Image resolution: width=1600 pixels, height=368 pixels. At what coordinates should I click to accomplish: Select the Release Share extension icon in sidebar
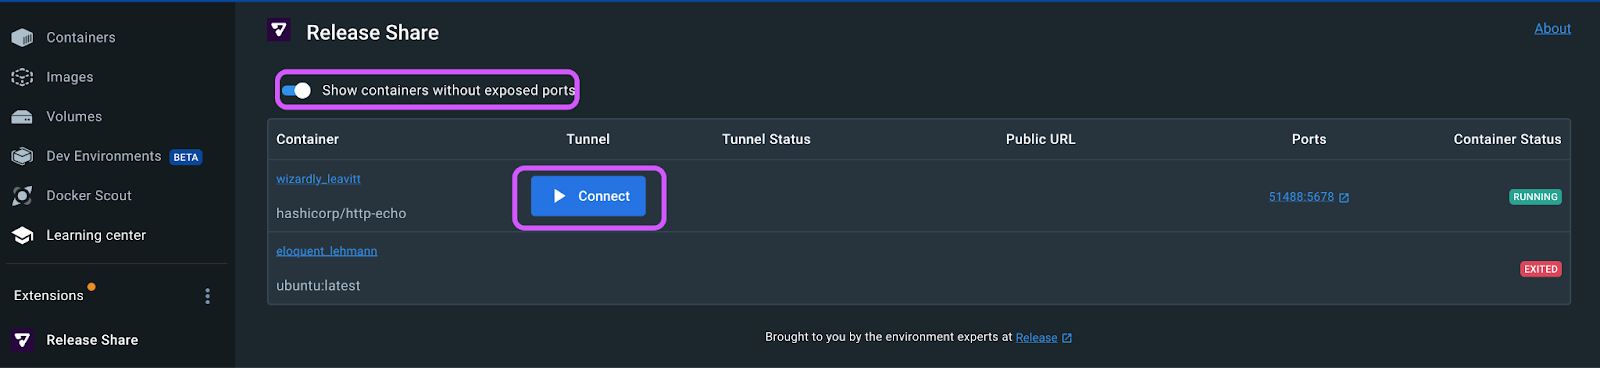click(22, 340)
